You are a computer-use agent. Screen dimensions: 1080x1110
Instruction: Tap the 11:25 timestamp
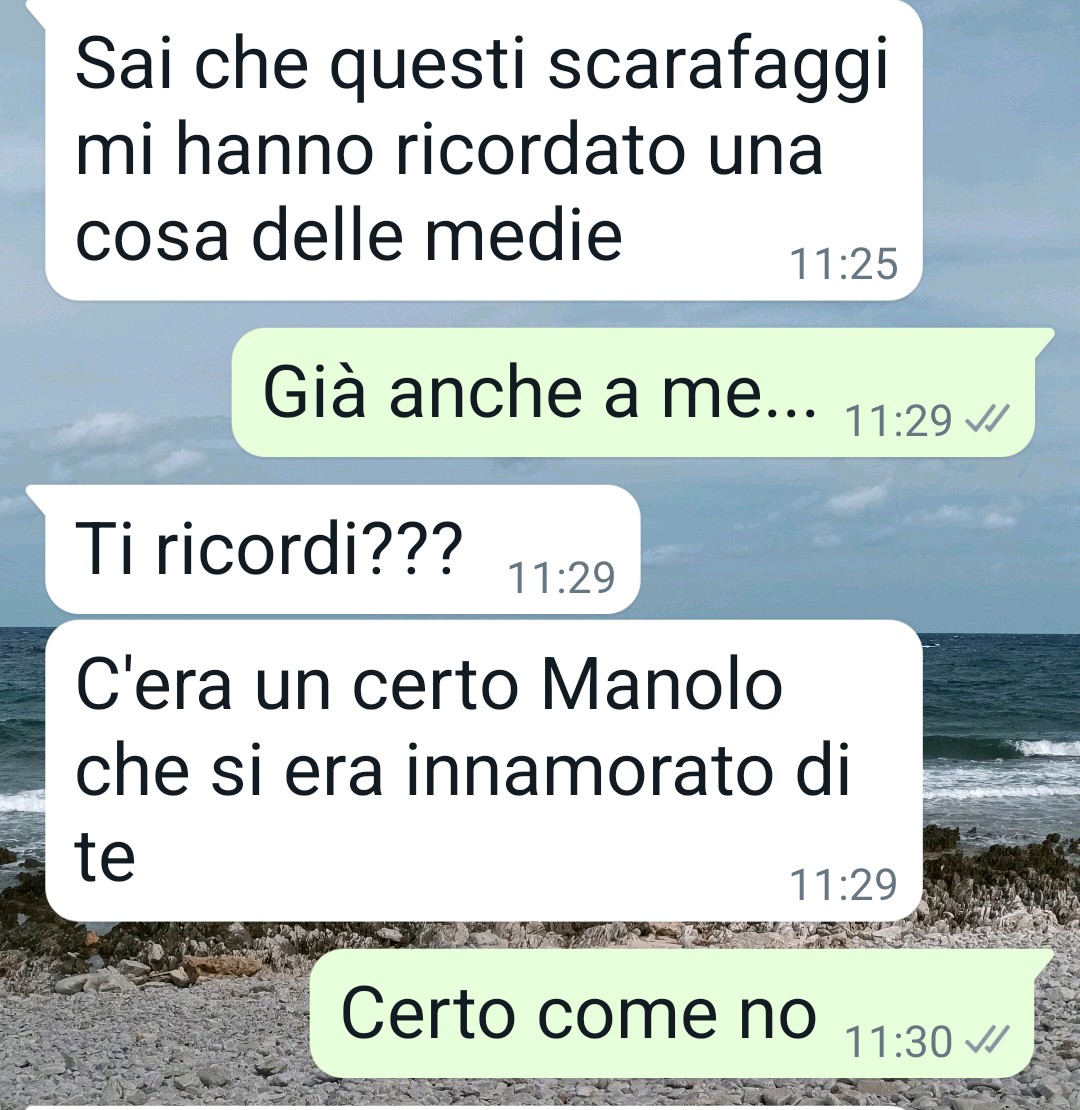(843, 264)
